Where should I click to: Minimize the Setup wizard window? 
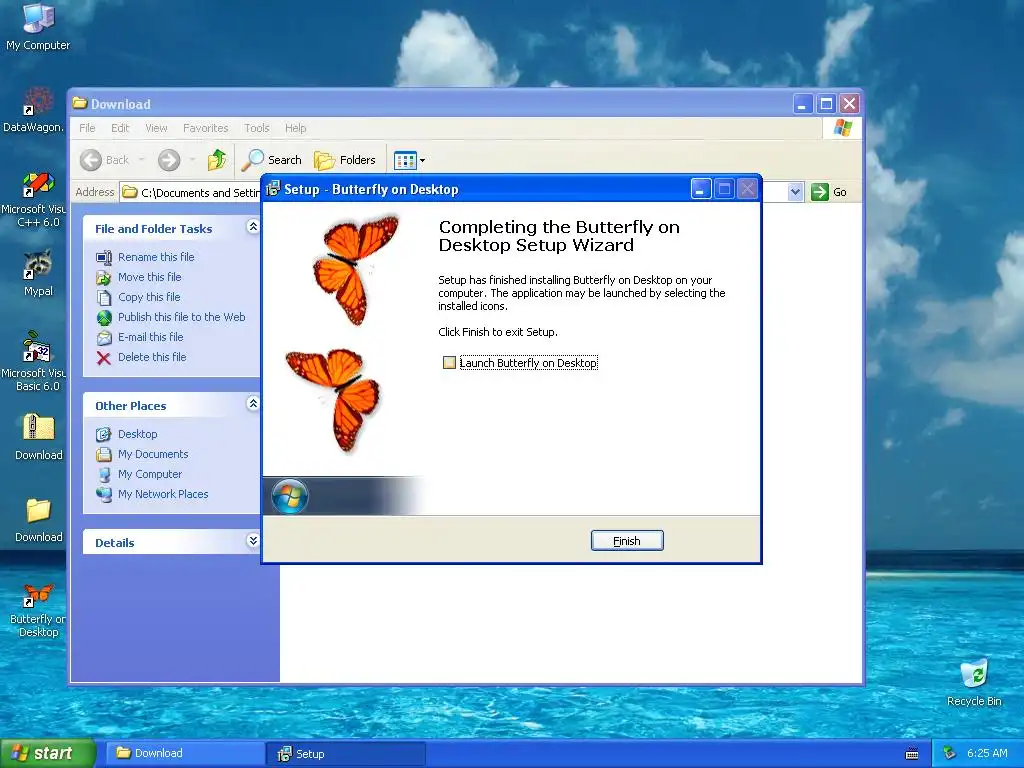(x=701, y=189)
